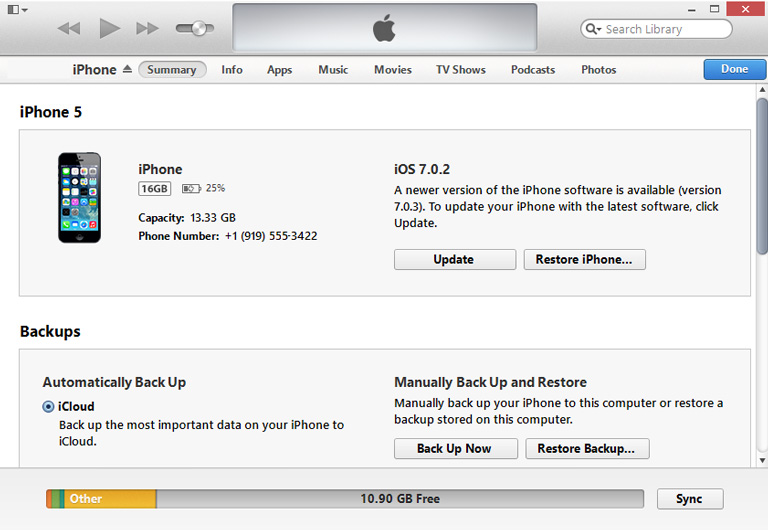
Task: Click the 10.90 GB Free storage area
Action: (400, 499)
